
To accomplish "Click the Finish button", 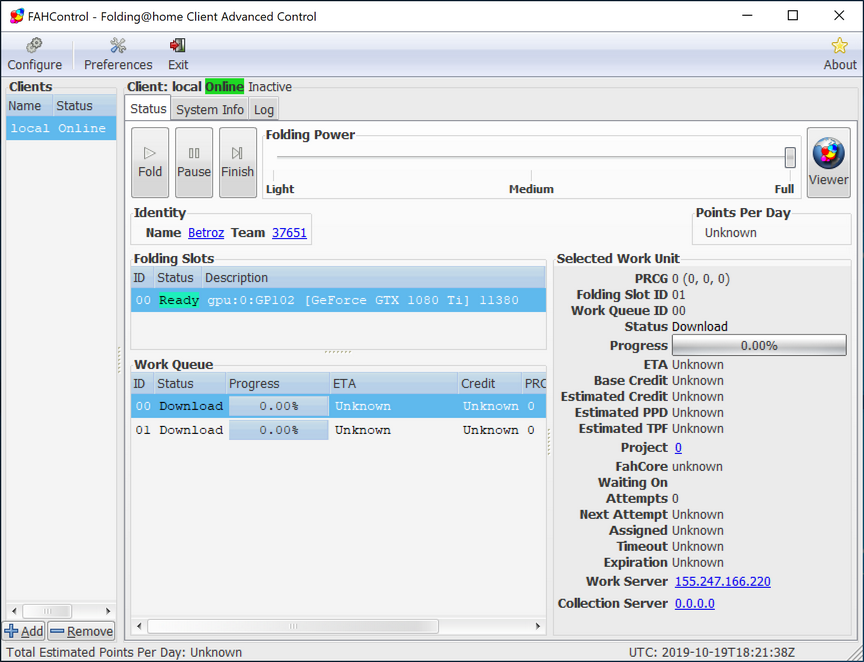I will point(237,163).
